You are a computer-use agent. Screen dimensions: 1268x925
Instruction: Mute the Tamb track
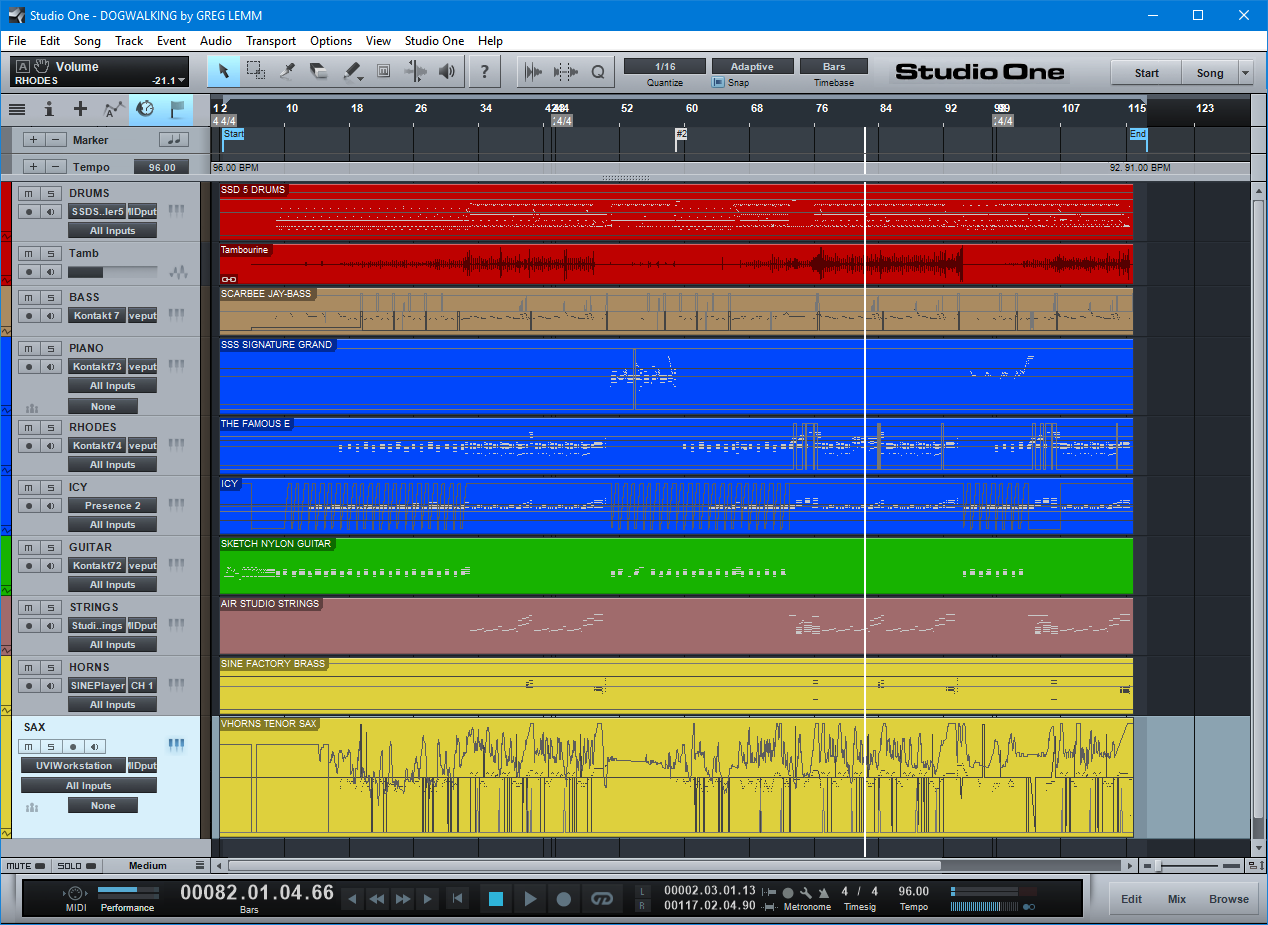click(x=28, y=253)
